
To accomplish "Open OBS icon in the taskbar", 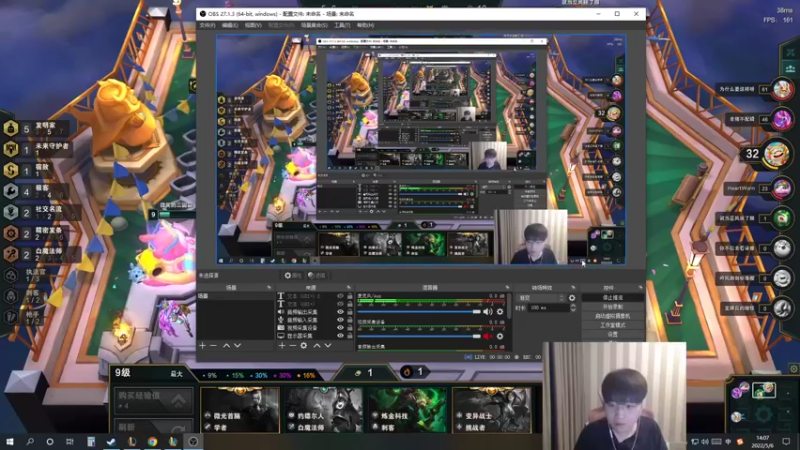I will [193, 441].
